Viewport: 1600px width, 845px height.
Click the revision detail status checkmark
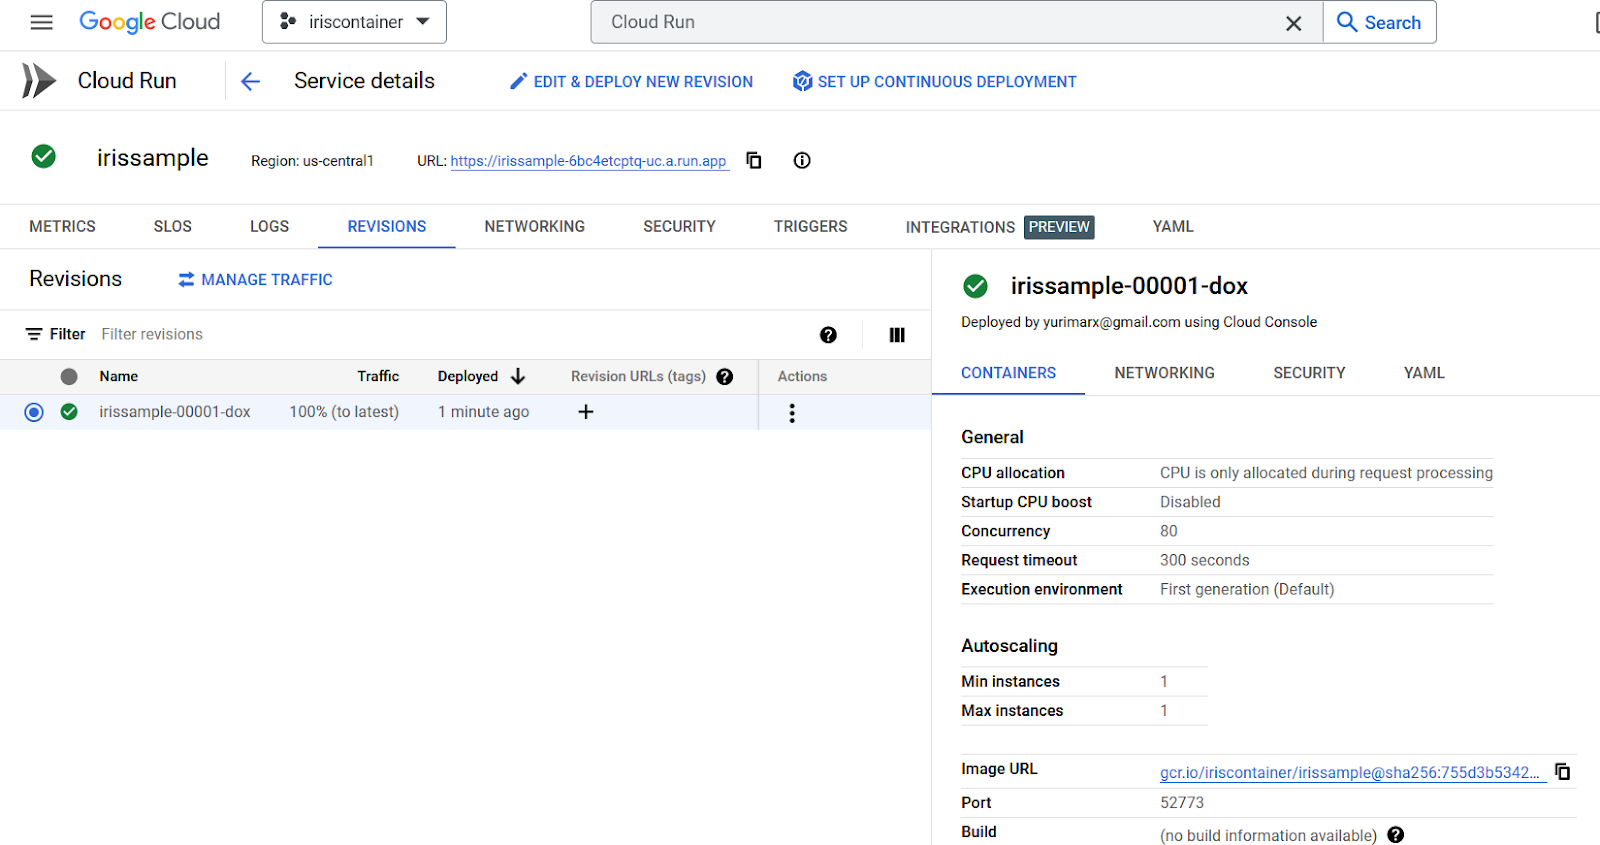[975, 287]
